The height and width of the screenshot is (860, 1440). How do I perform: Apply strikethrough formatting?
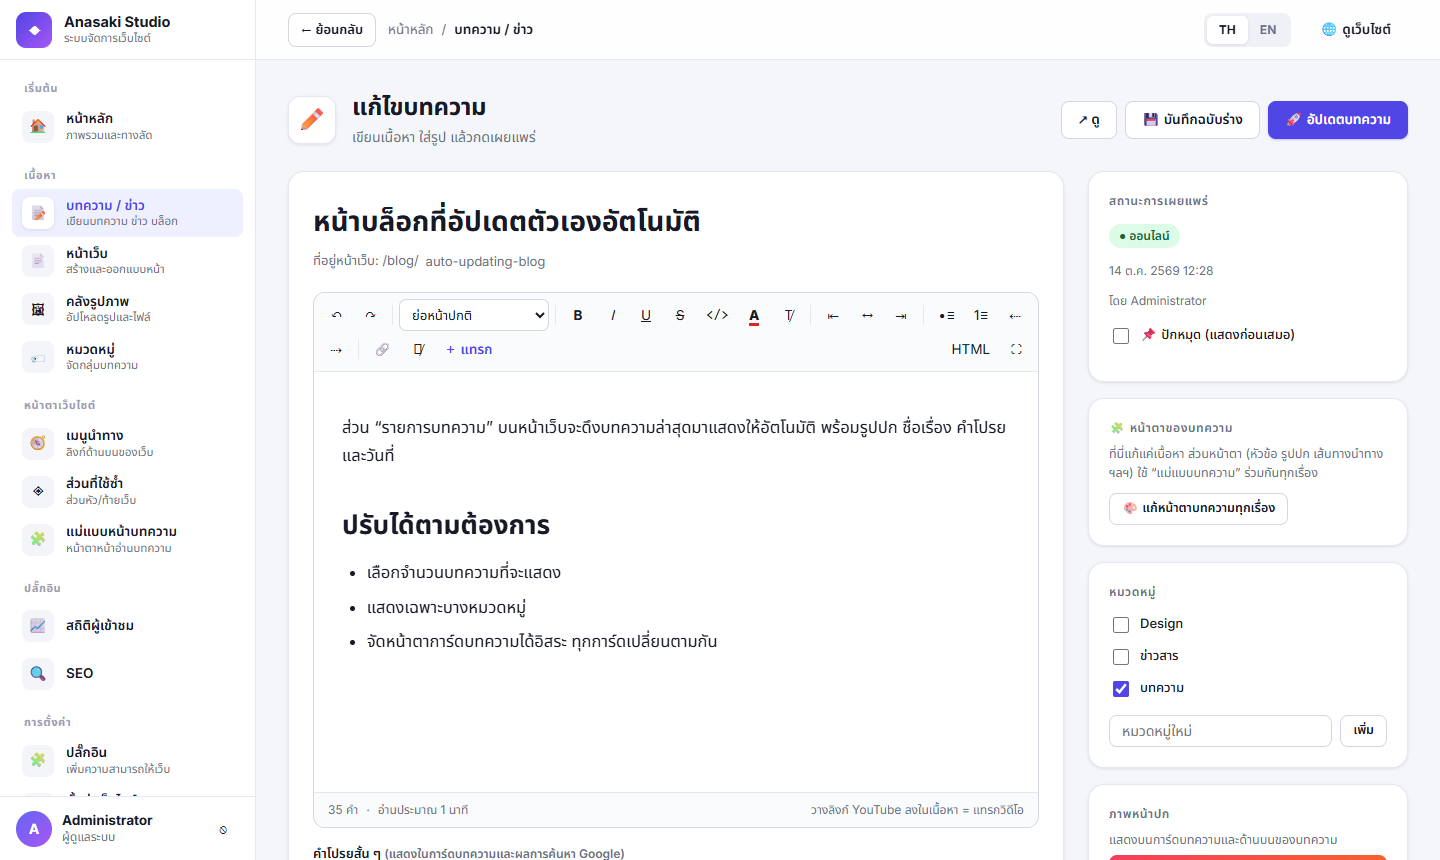[x=680, y=315]
